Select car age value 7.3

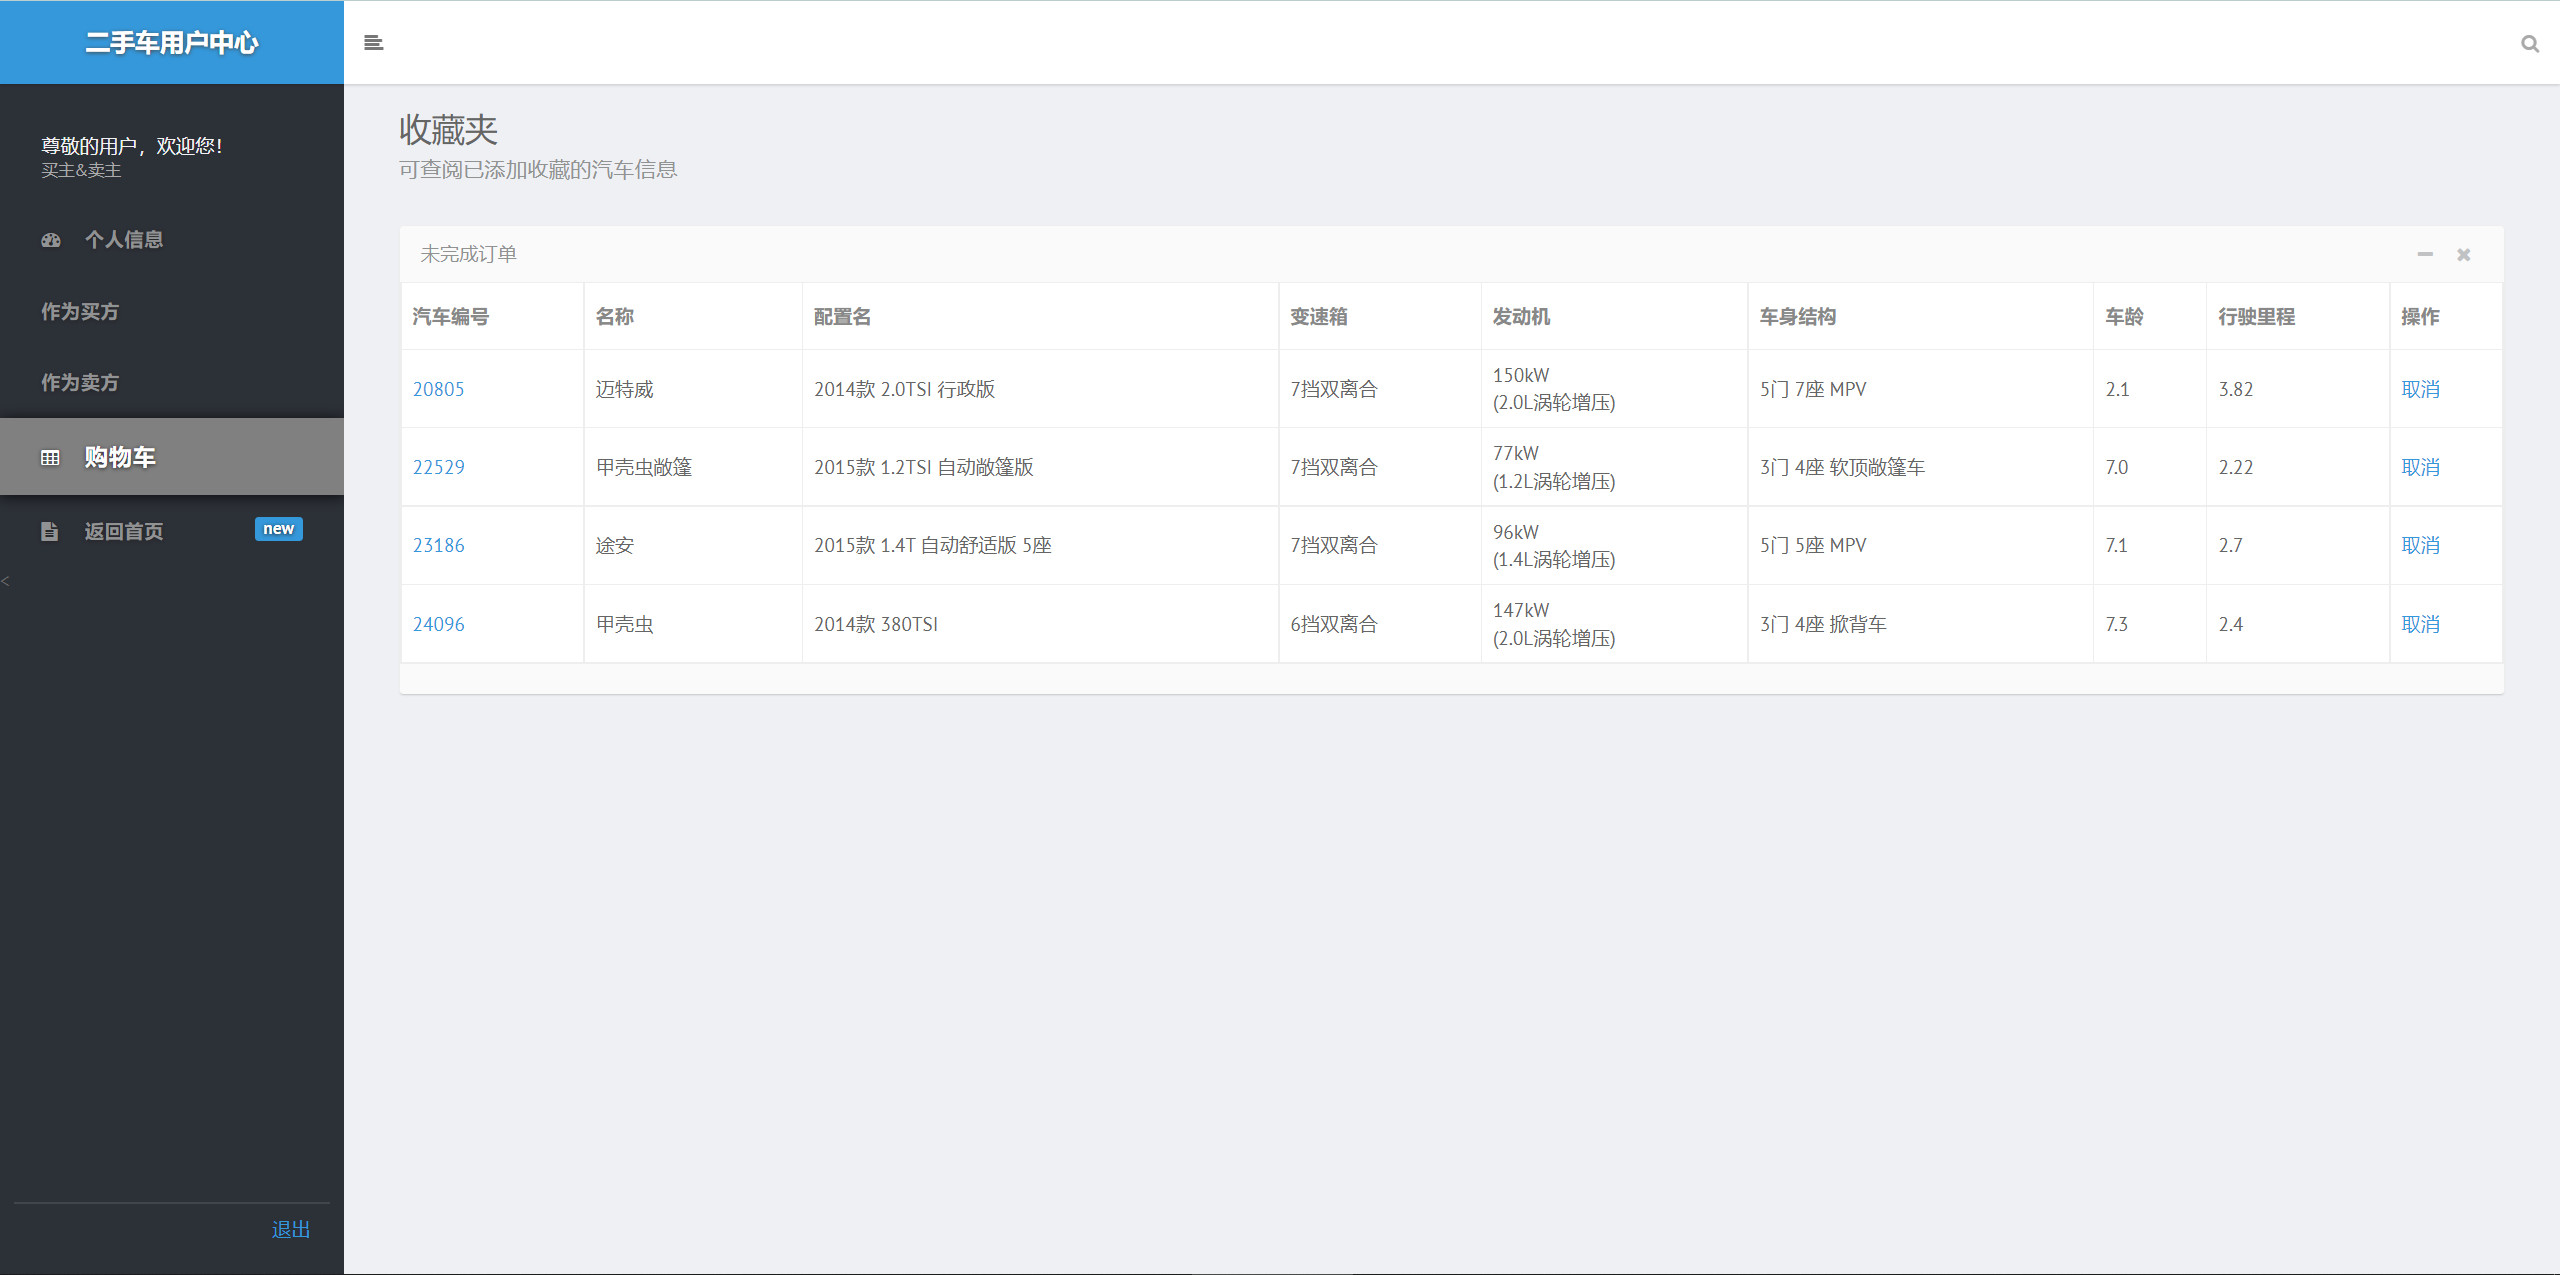2116,624
